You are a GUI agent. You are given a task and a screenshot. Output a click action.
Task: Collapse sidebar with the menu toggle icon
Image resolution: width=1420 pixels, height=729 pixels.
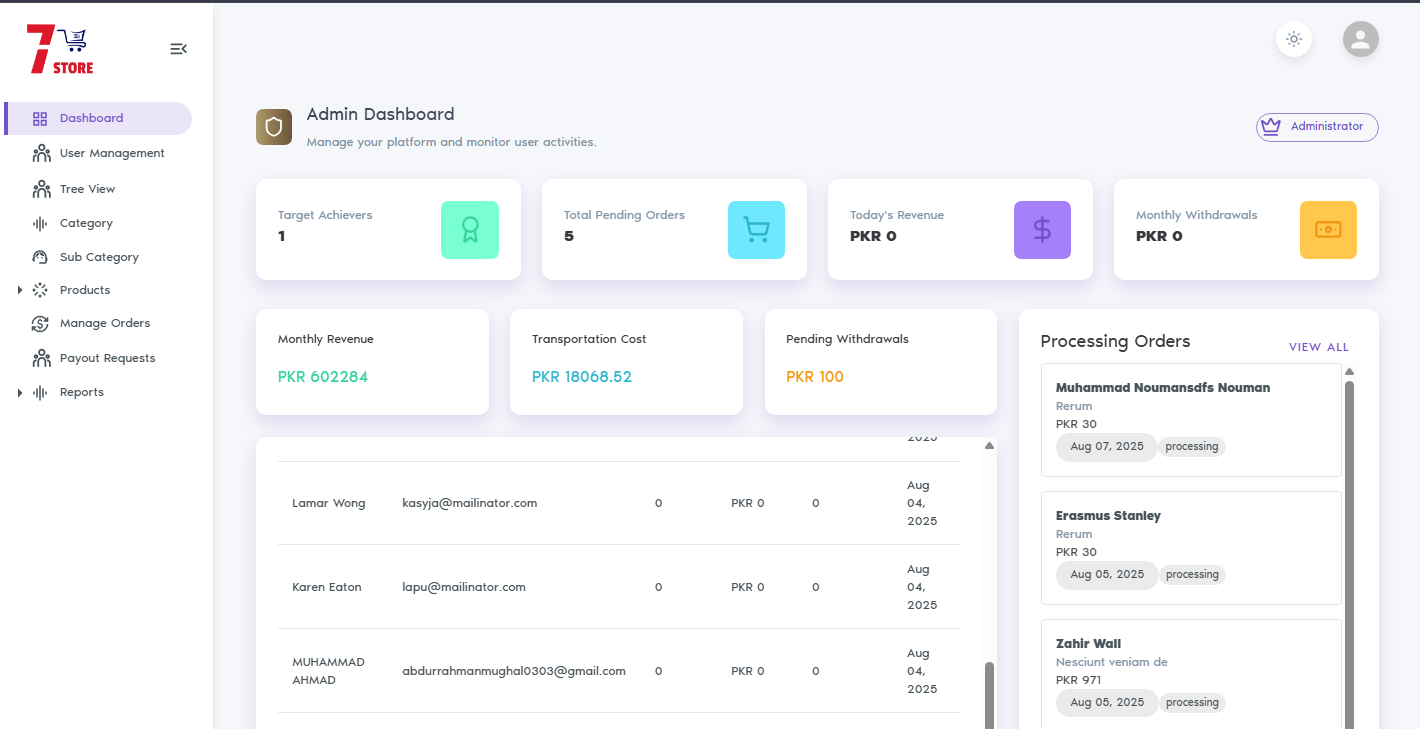(178, 49)
